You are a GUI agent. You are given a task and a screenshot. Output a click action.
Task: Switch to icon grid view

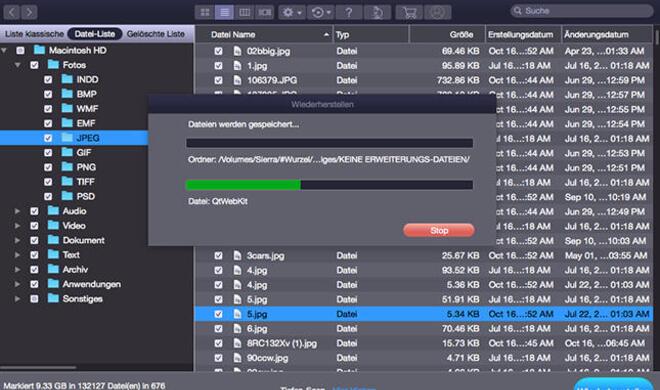pos(205,12)
